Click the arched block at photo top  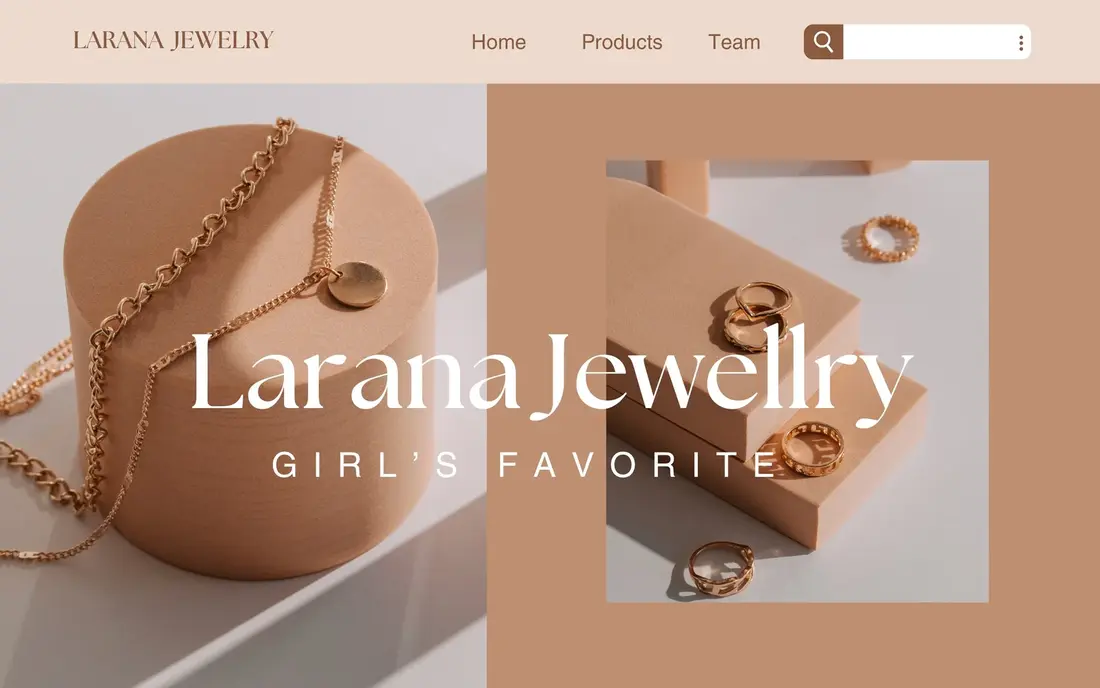[676, 184]
